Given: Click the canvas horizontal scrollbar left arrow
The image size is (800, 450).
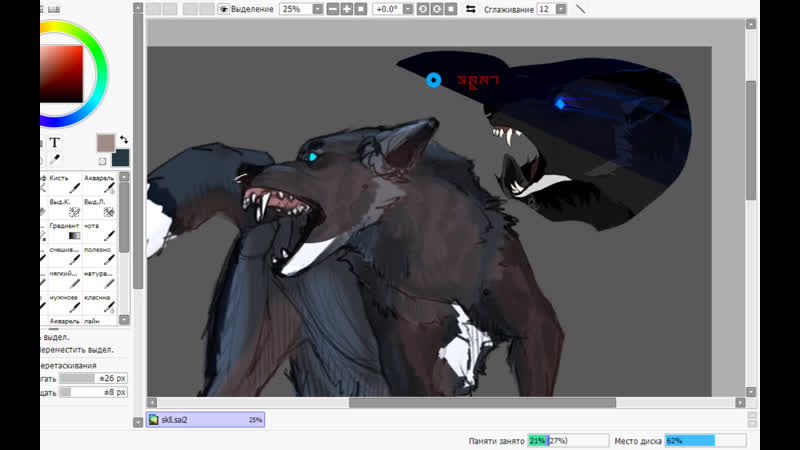Looking at the screenshot, I should click(152, 403).
